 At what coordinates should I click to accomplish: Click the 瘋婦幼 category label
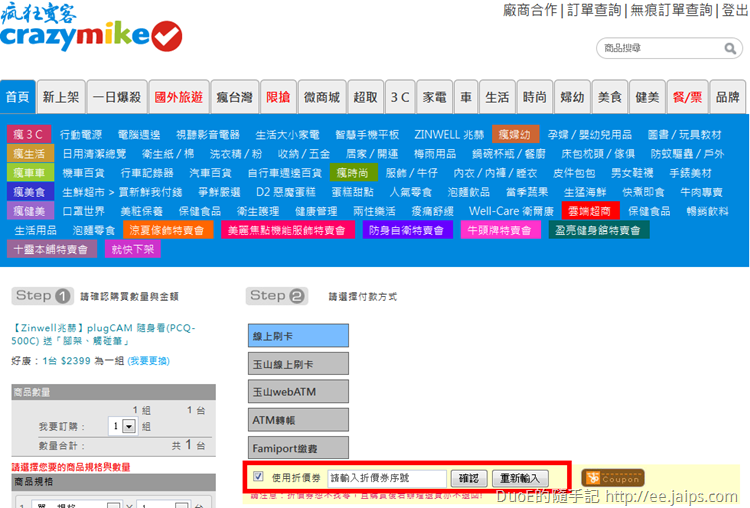515,134
